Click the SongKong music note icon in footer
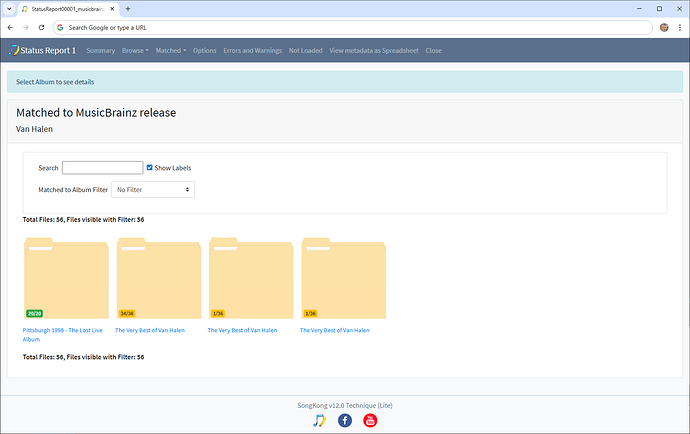Viewport: 690px width, 434px height. (x=319, y=420)
